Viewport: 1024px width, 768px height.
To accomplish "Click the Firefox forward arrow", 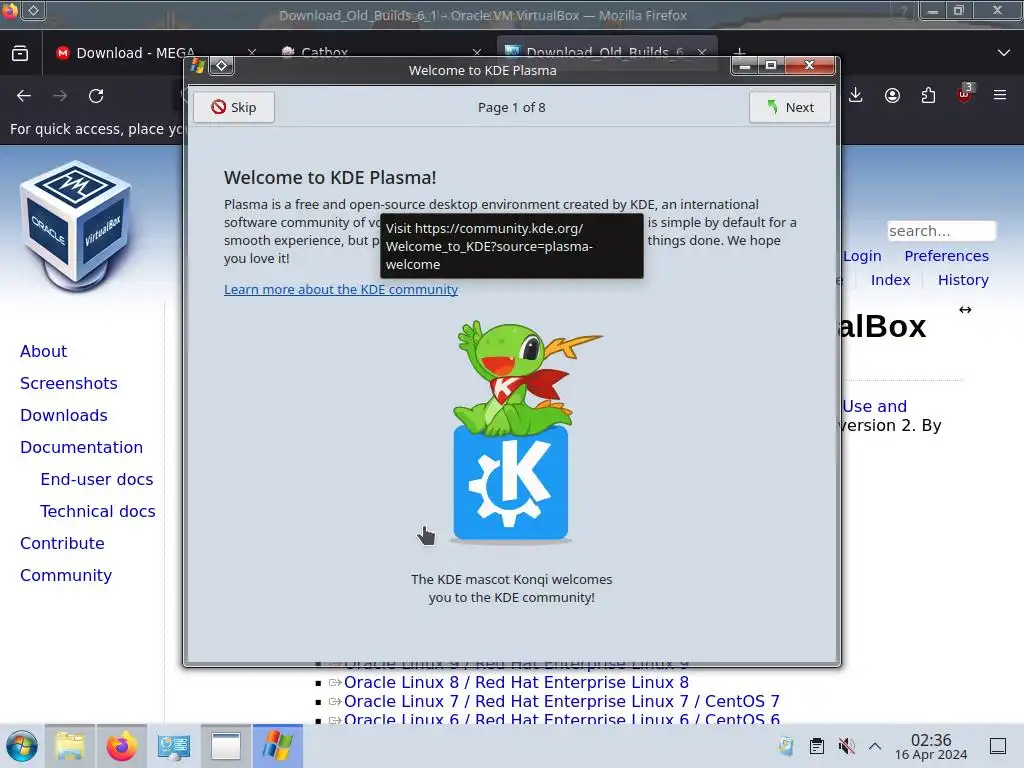I will [x=60, y=96].
